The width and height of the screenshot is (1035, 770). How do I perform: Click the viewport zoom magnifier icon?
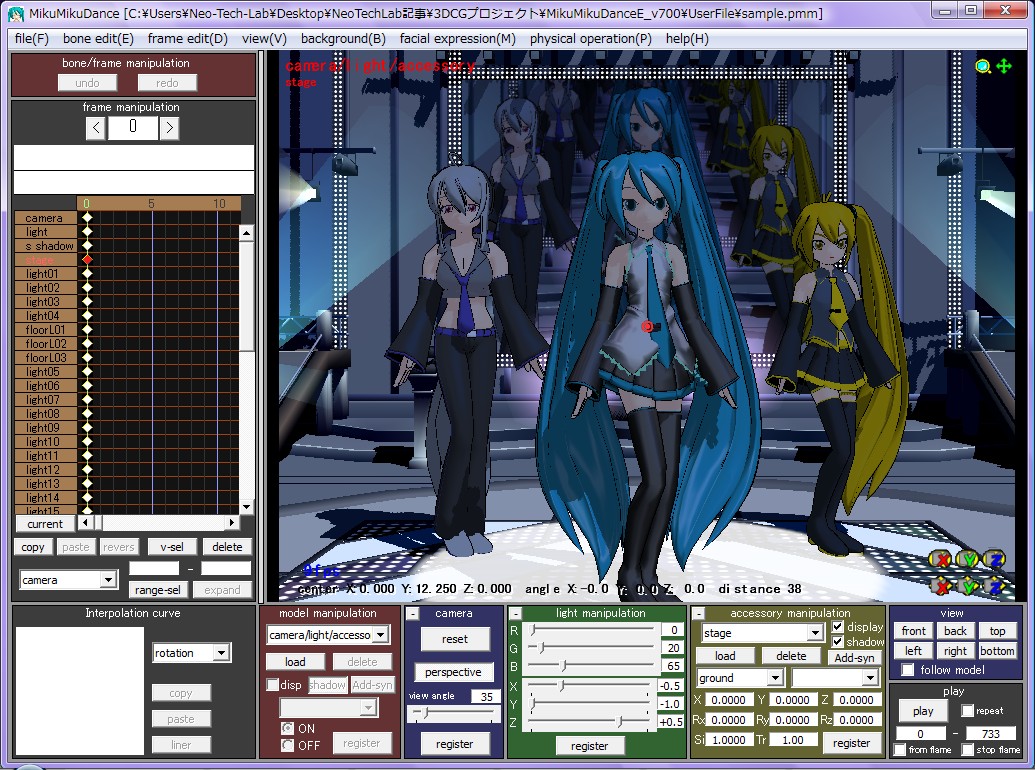[x=983, y=66]
